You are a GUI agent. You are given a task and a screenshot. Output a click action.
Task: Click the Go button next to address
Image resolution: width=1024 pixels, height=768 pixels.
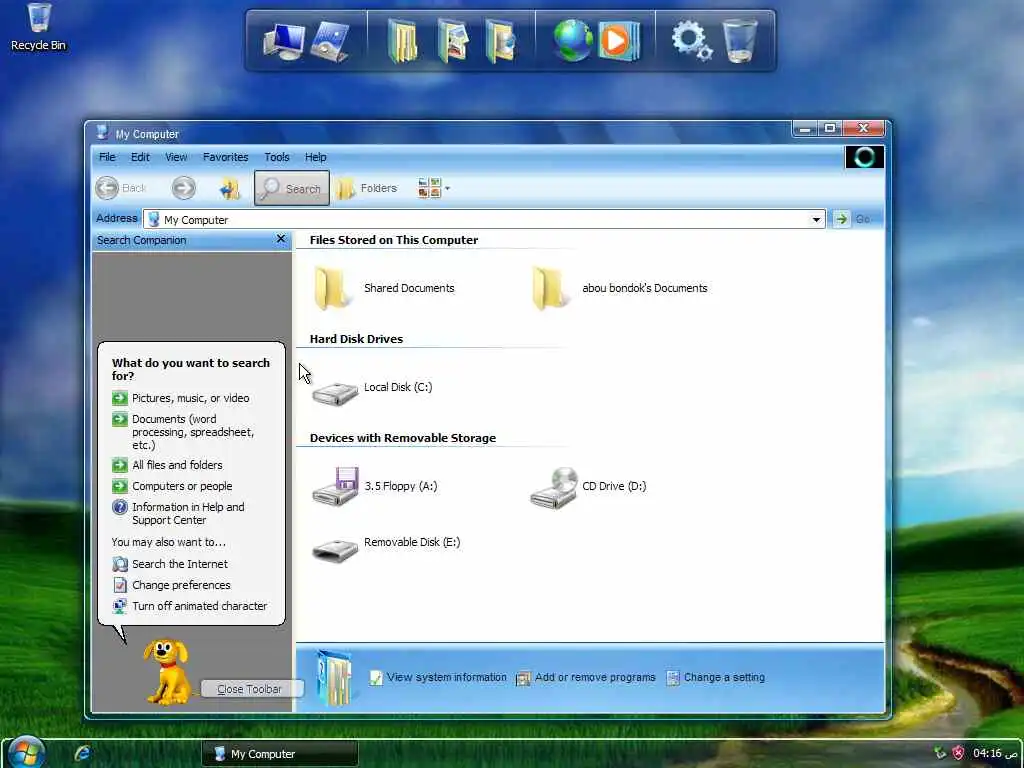(x=852, y=219)
